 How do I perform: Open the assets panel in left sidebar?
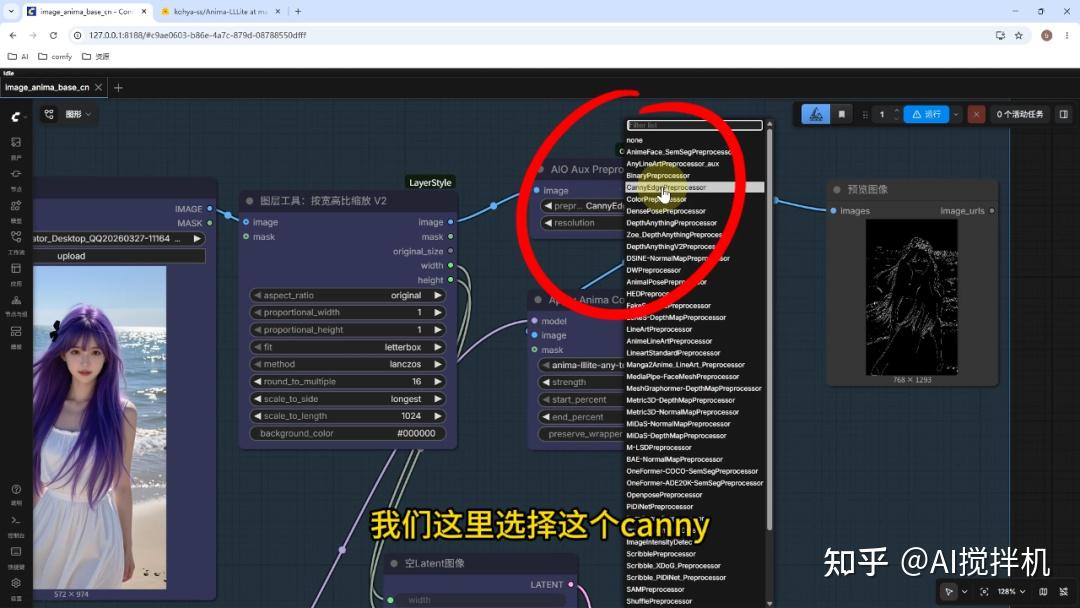pos(16,142)
